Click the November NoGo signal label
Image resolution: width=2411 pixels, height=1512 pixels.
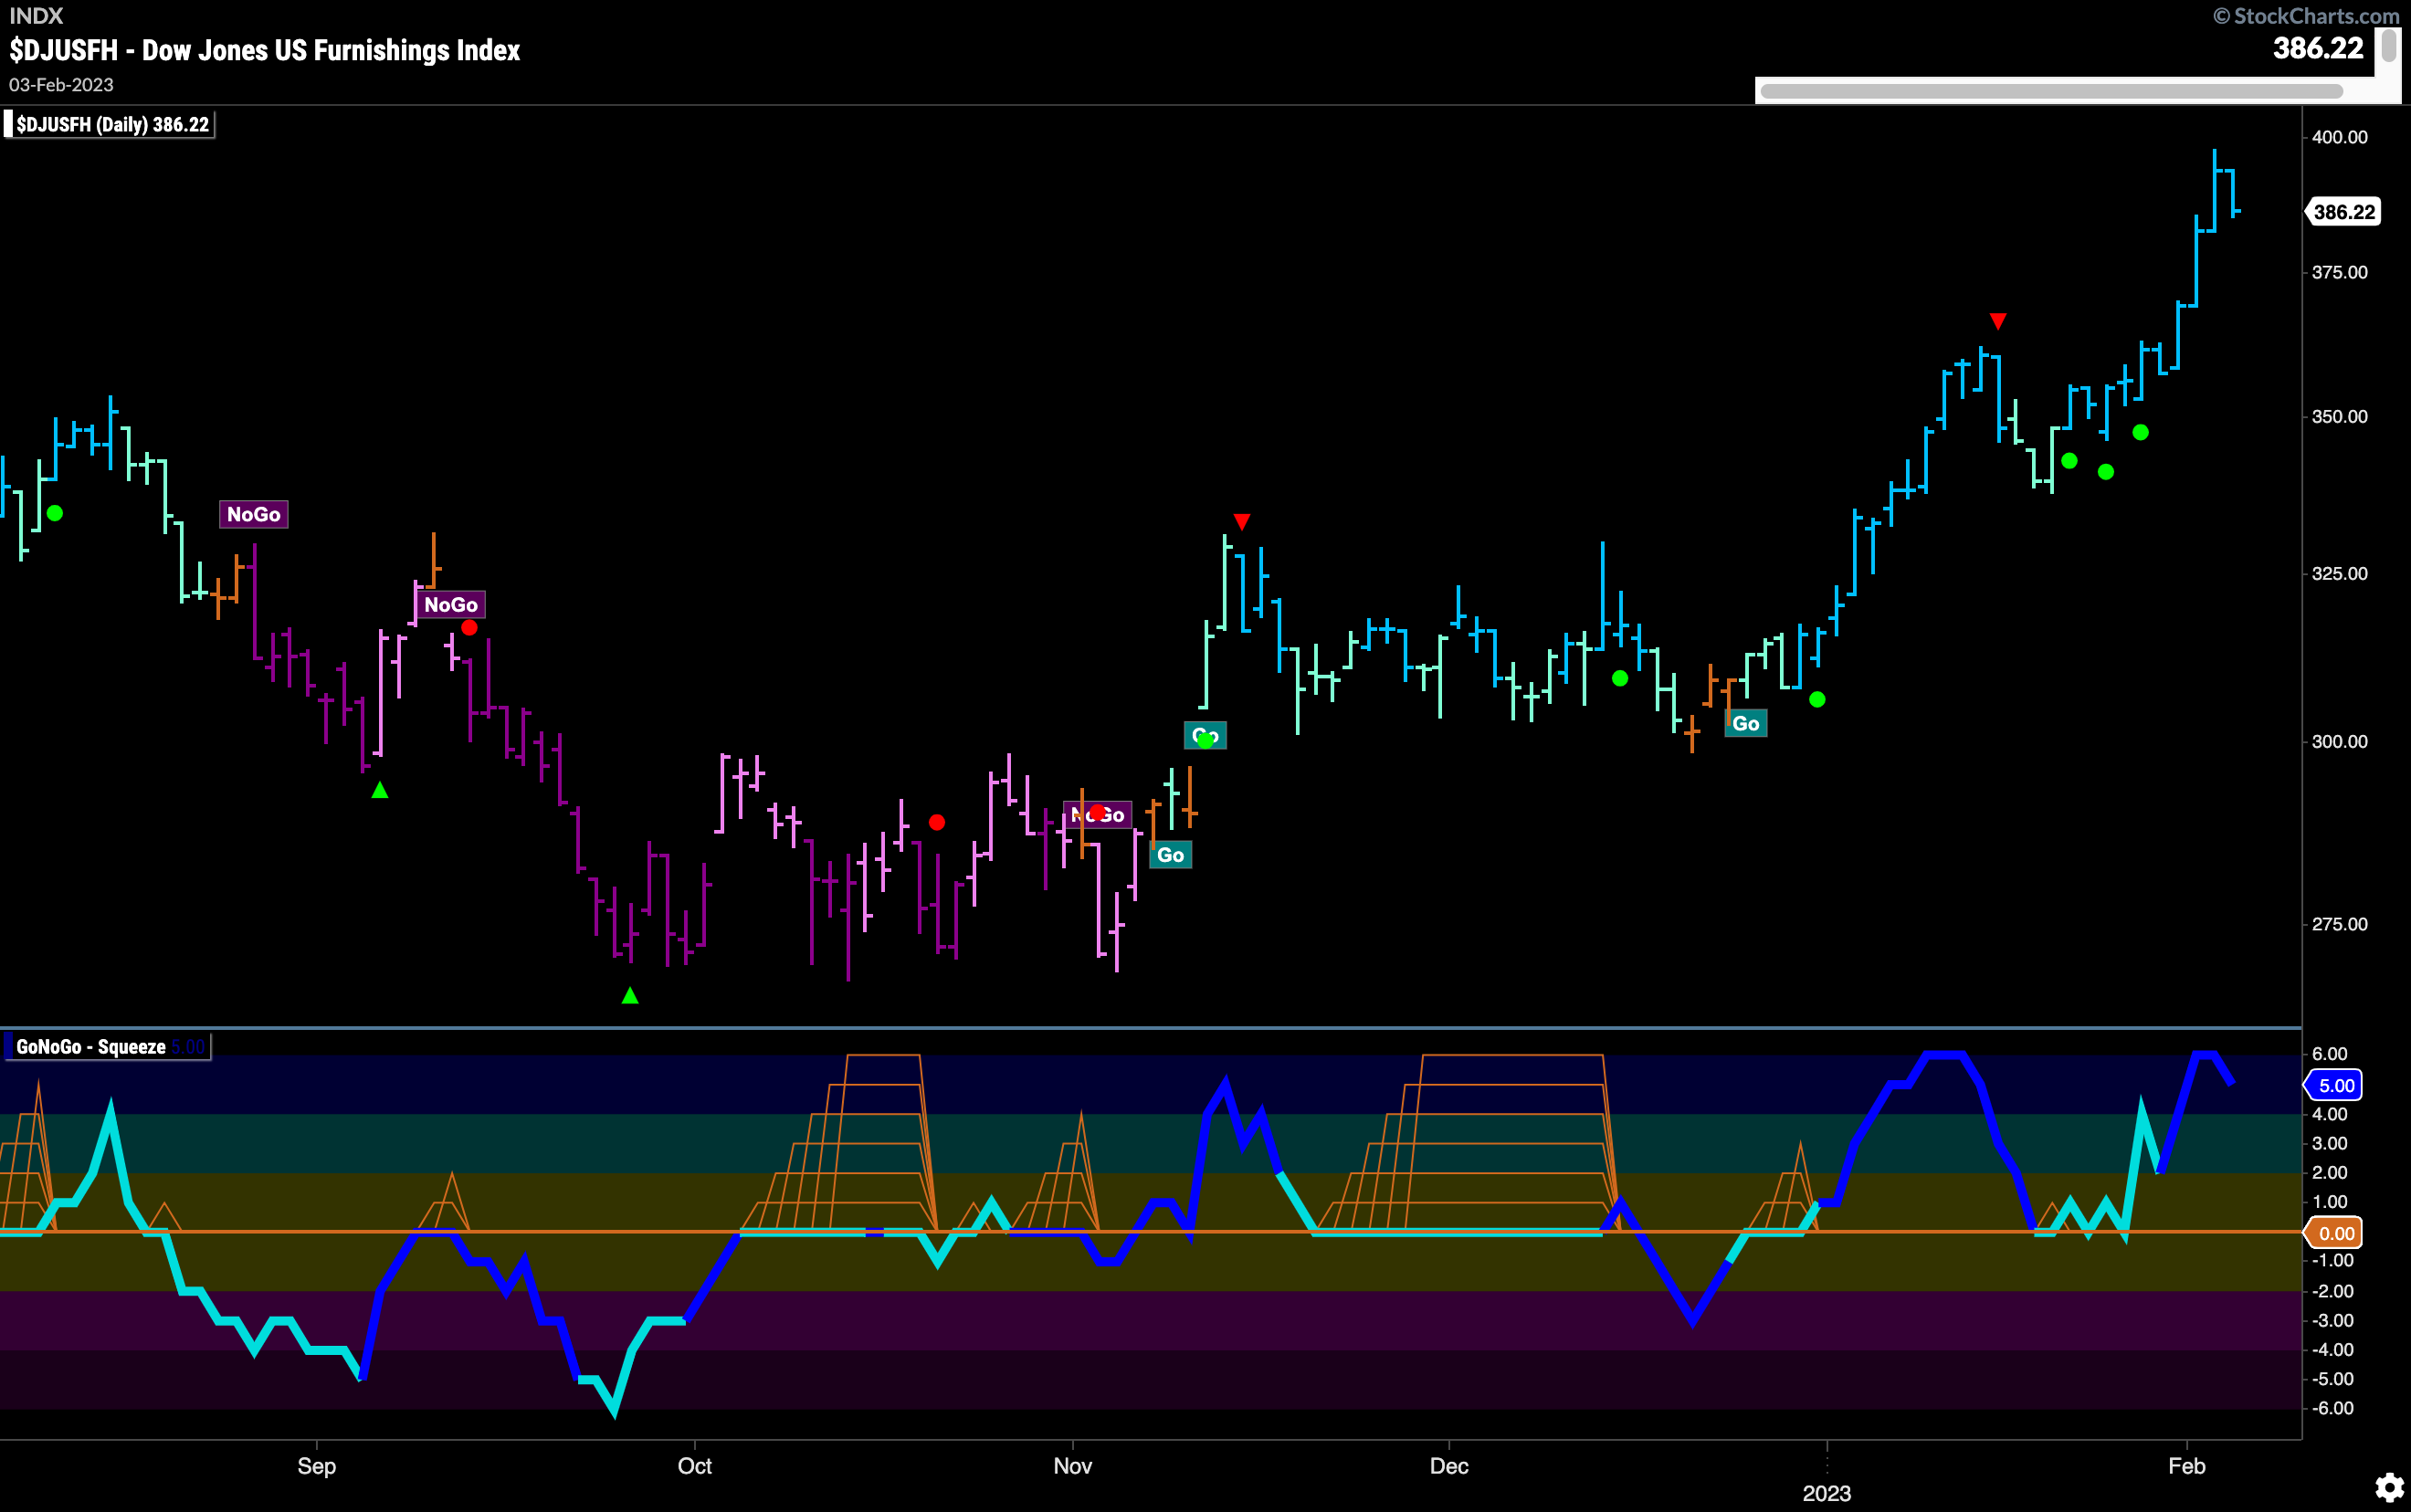tap(1098, 815)
